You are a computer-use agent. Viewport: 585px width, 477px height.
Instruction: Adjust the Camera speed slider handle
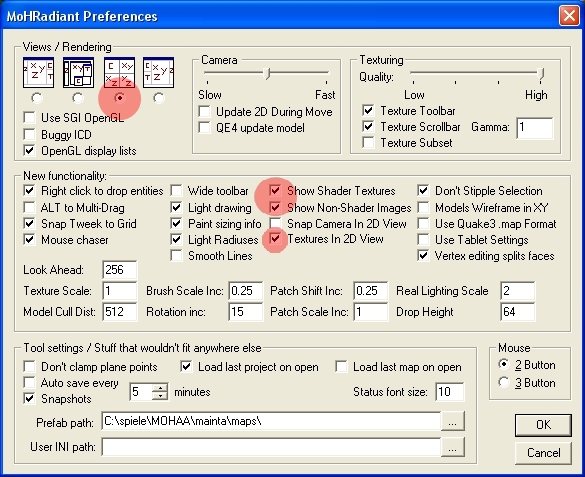267,73
